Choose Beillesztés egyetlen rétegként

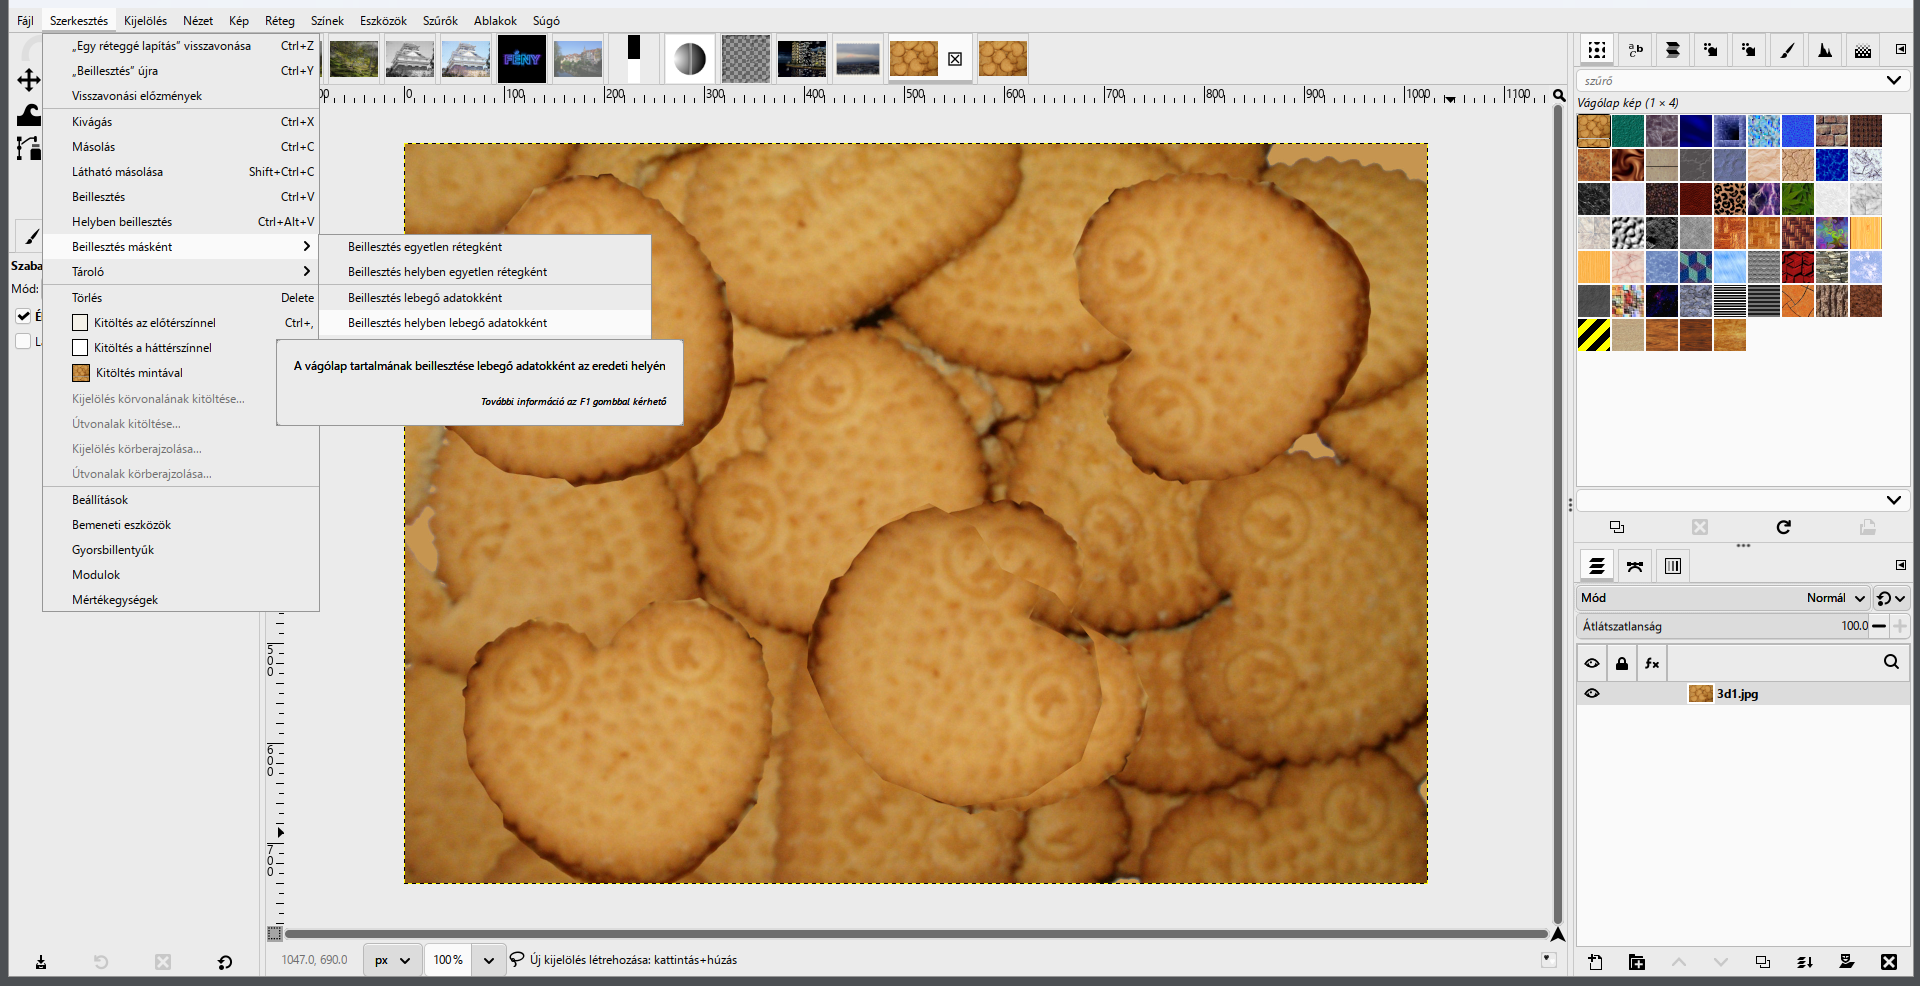(x=485, y=247)
